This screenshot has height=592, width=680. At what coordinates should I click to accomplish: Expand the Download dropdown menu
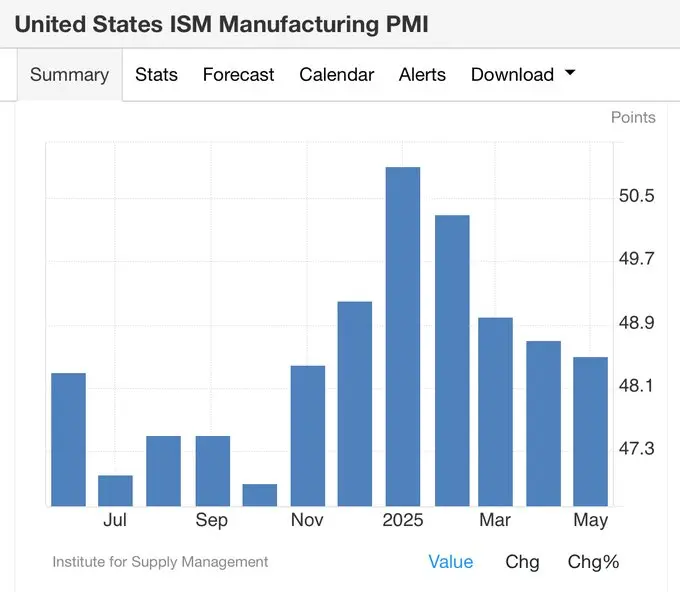(512, 75)
